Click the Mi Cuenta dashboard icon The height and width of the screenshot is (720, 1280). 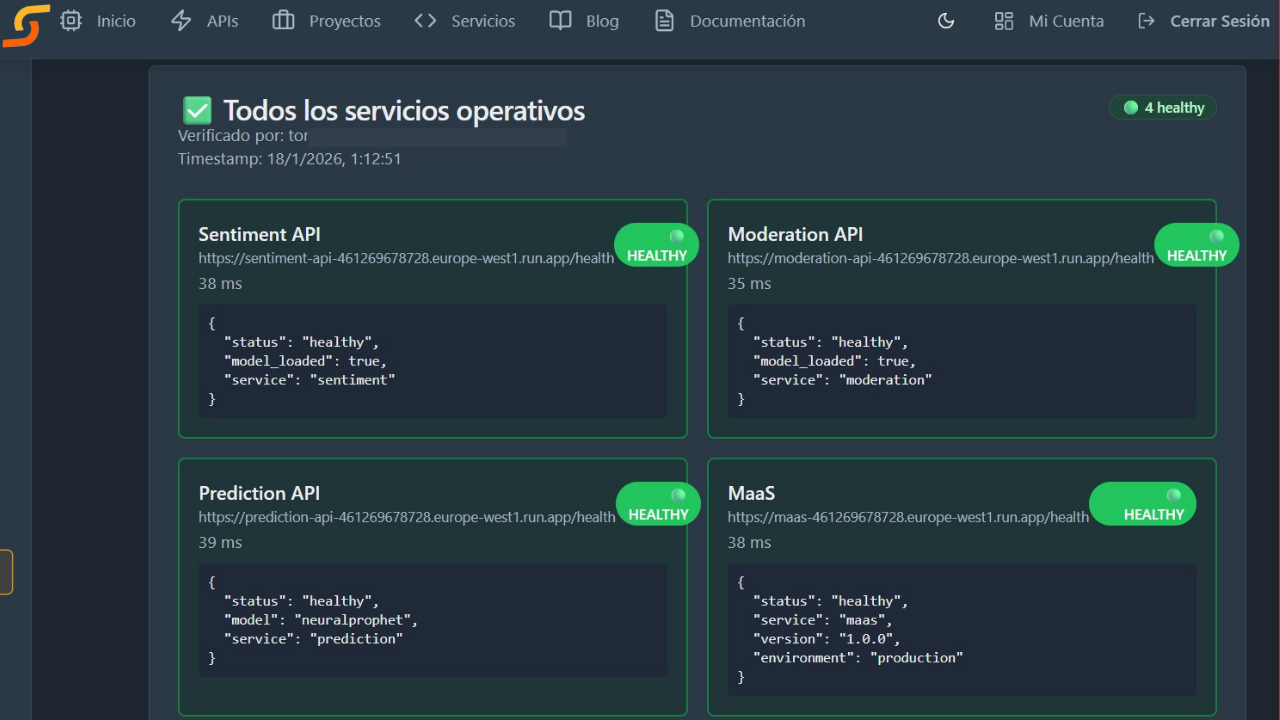pyautogui.click(x=1004, y=21)
